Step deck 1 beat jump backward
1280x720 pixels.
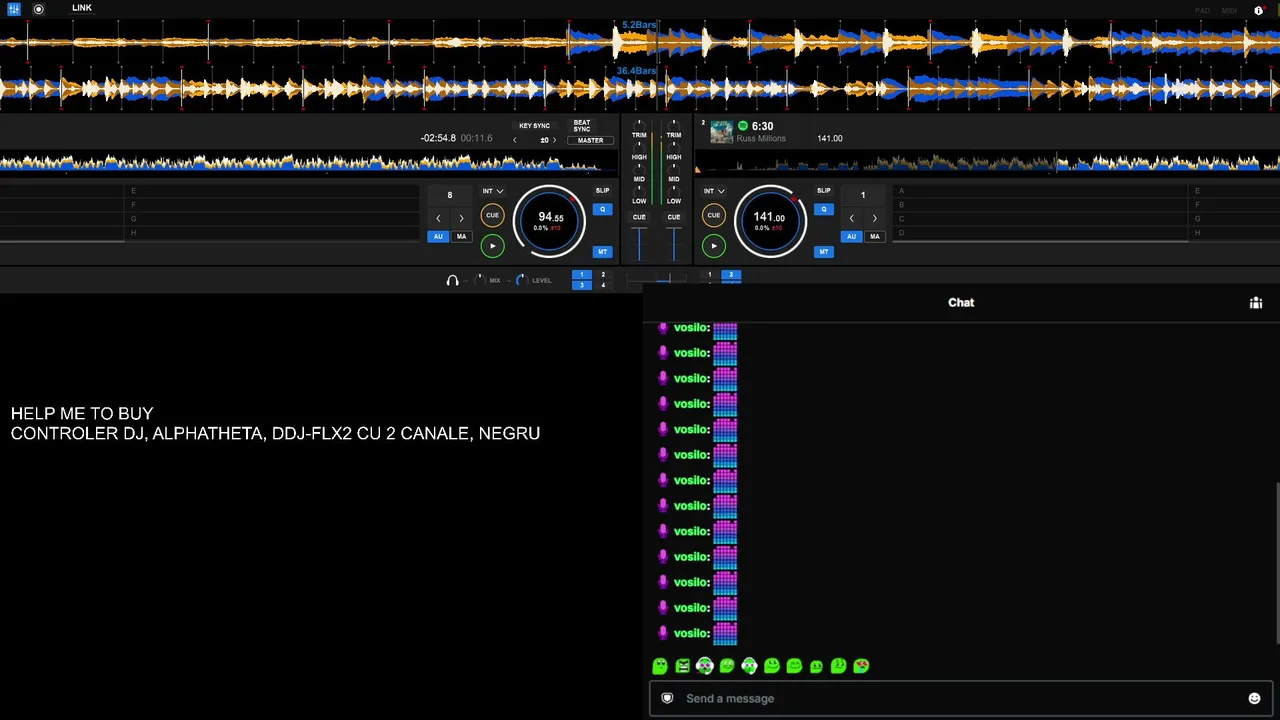[x=438, y=218]
